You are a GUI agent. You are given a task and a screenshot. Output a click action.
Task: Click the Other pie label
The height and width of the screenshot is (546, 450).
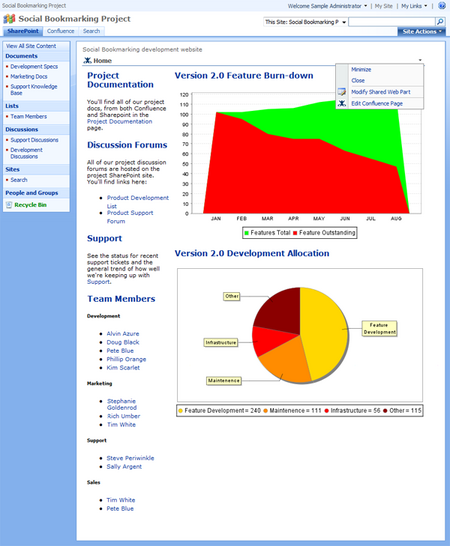[x=232, y=296]
